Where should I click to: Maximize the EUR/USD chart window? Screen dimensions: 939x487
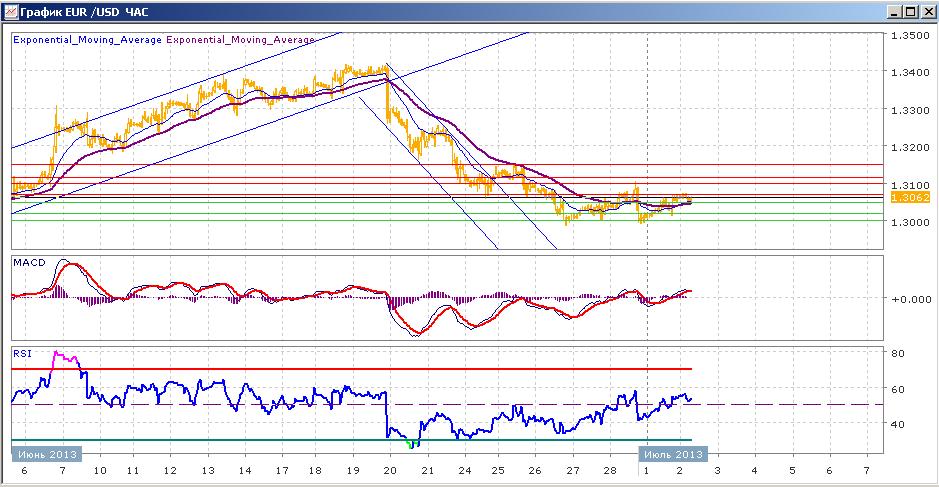pyautogui.click(x=910, y=11)
